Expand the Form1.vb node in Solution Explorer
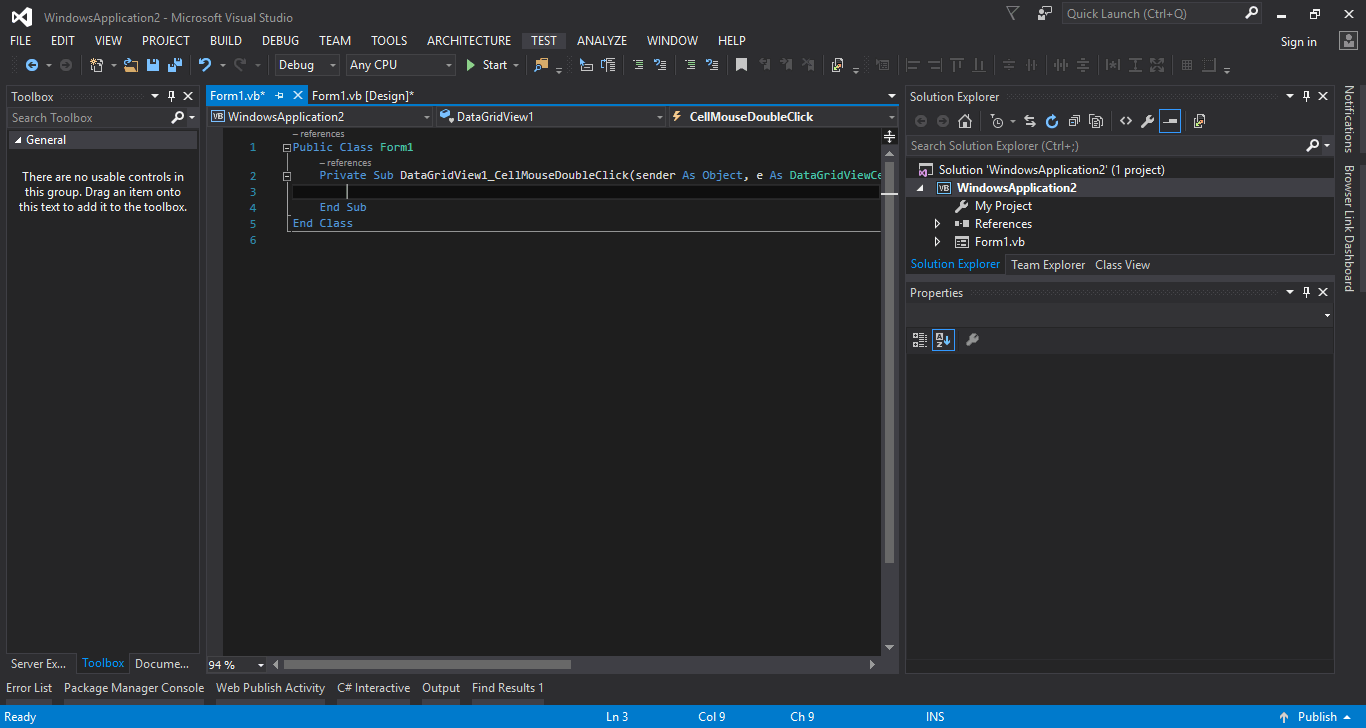Image resolution: width=1366 pixels, height=728 pixels. [x=937, y=242]
